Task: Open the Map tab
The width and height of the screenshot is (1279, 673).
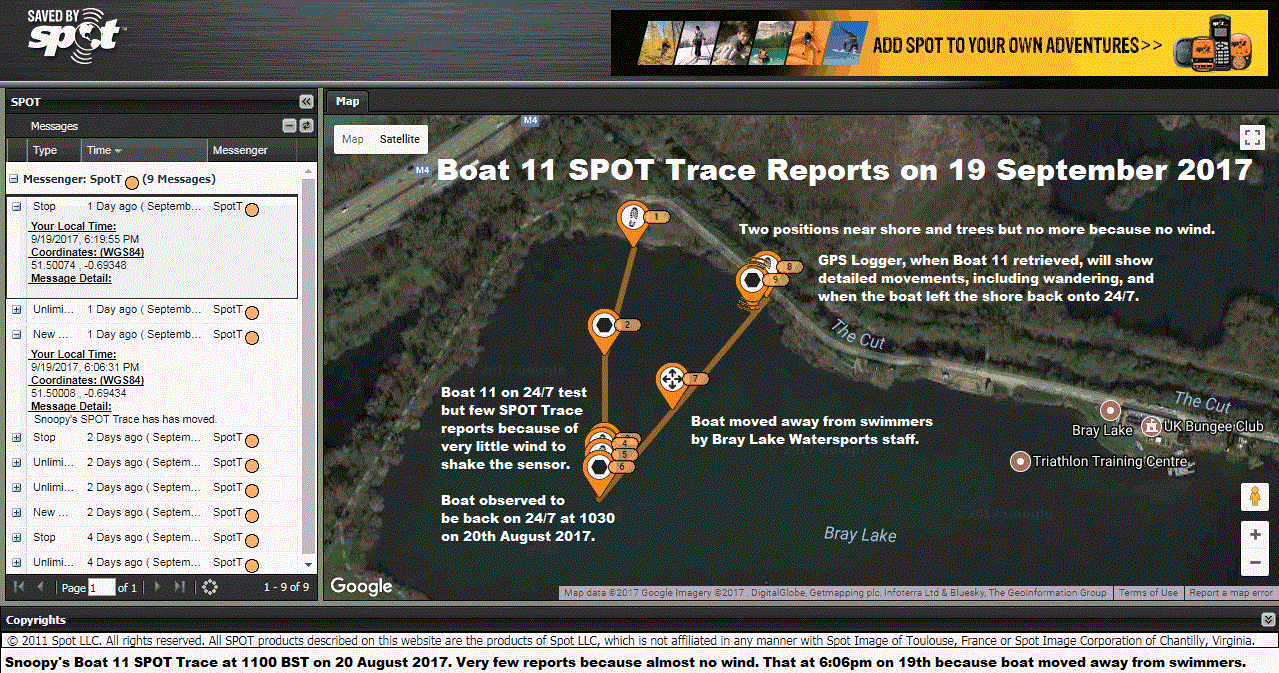Action: [x=347, y=101]
